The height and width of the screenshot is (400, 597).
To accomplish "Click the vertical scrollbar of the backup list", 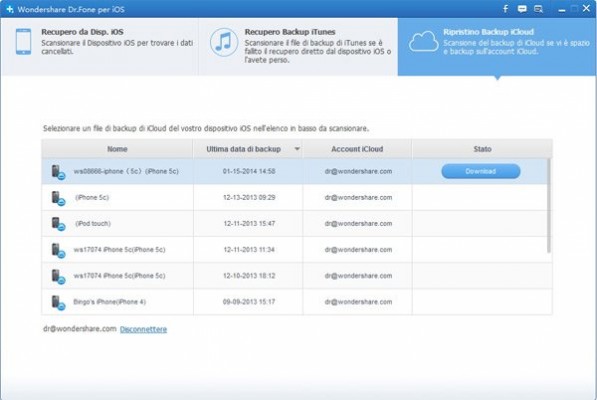I will pos(549,206).
